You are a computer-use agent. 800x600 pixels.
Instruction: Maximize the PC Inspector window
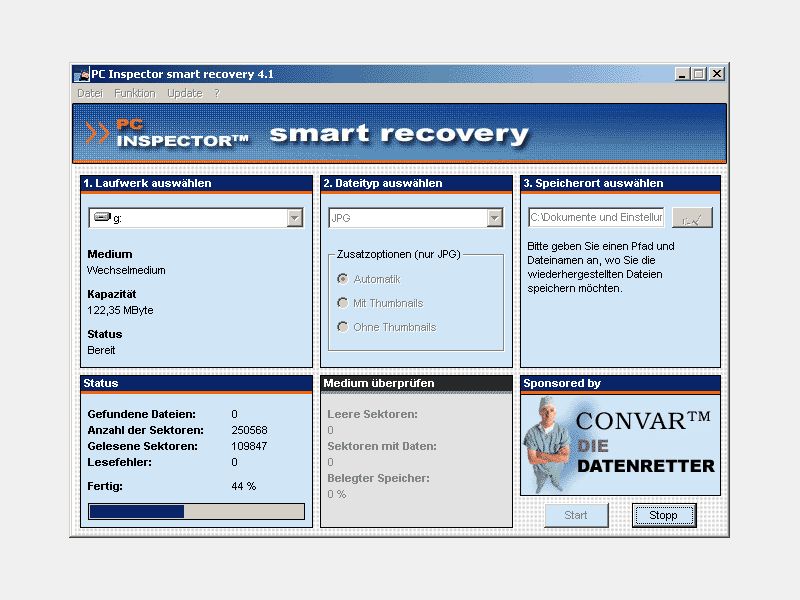coord(698,74)
